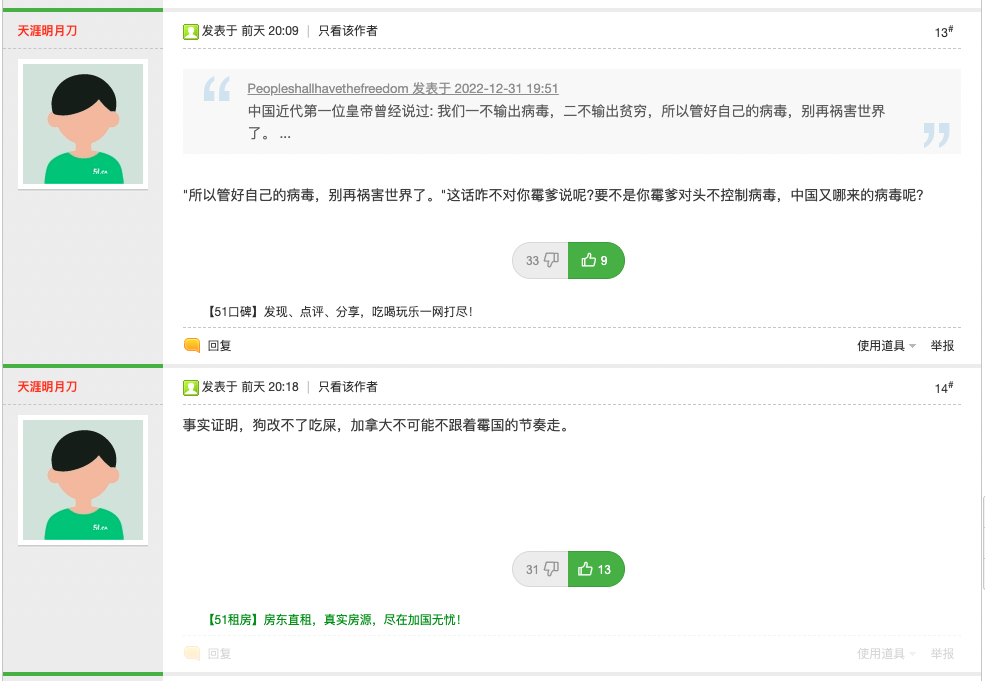Screen dimensions: 985x681
Task: Click floor number 13#
Action: tap(944, 31)
